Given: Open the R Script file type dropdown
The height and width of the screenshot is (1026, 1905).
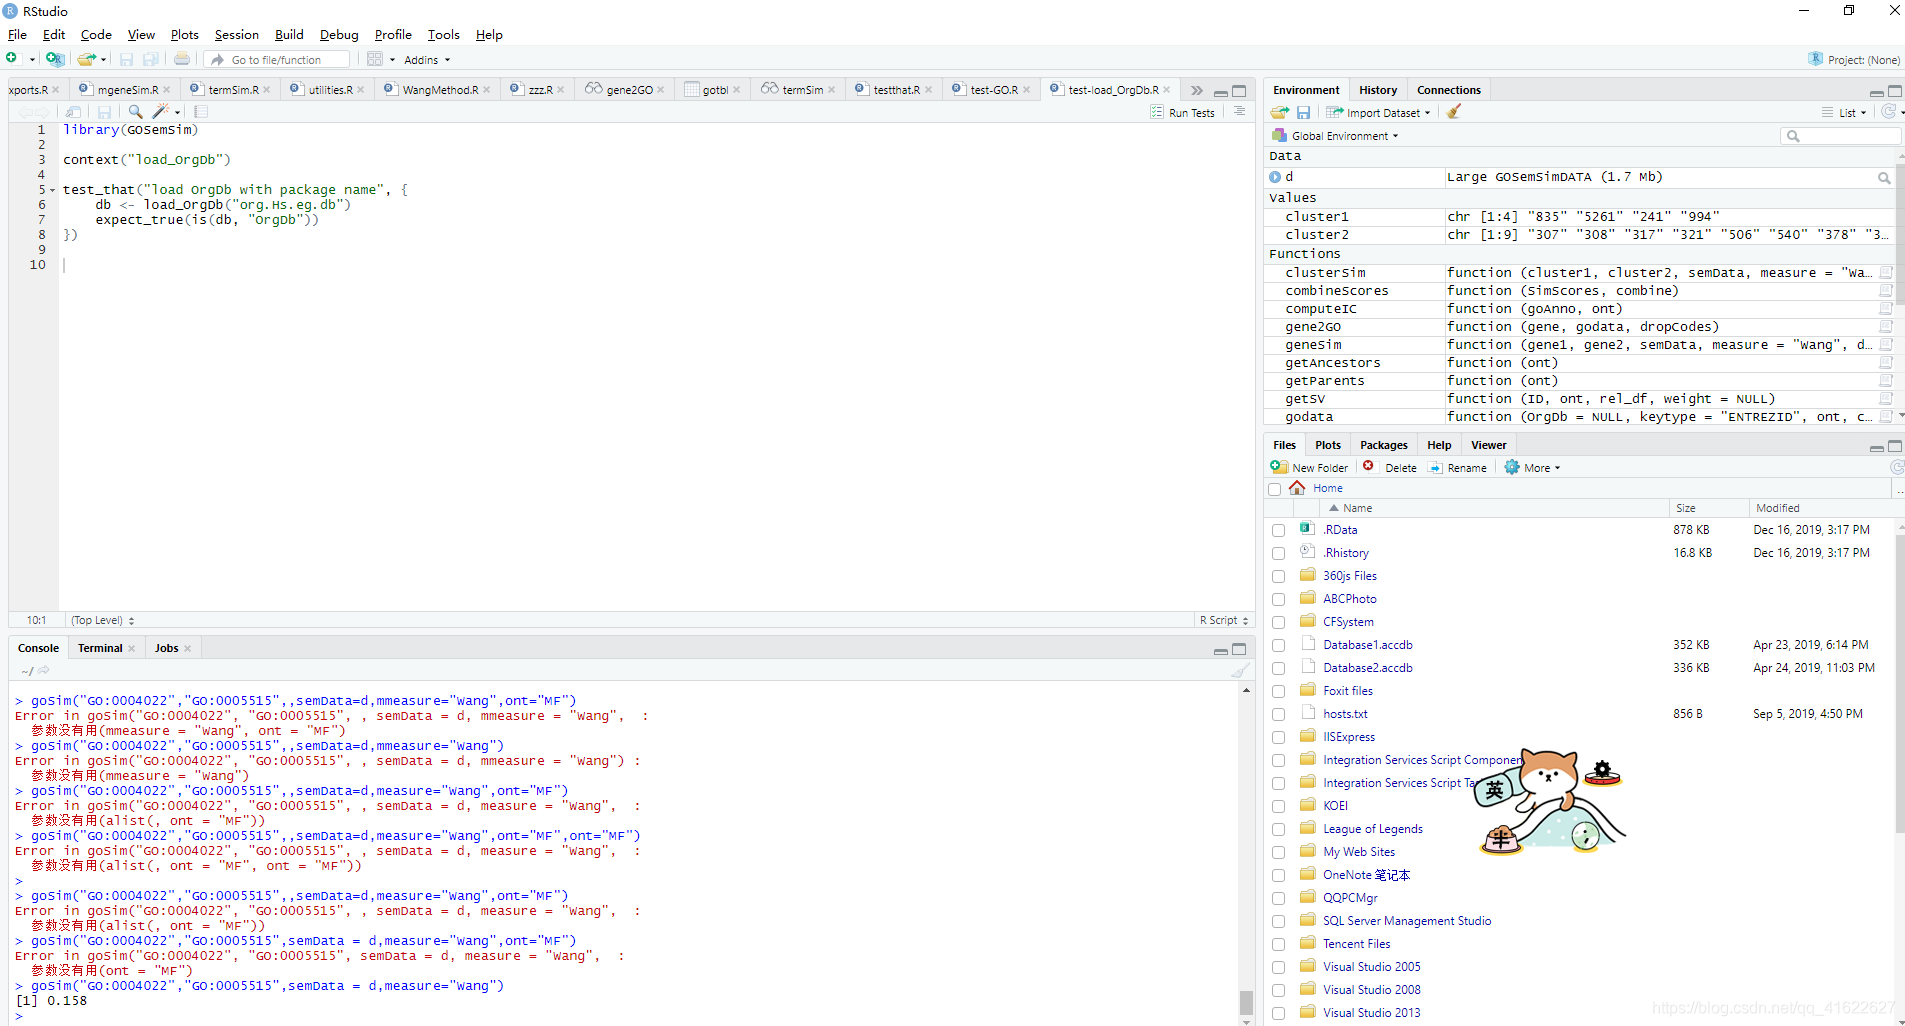Looking at the screenshot, I should [1224, 620].
